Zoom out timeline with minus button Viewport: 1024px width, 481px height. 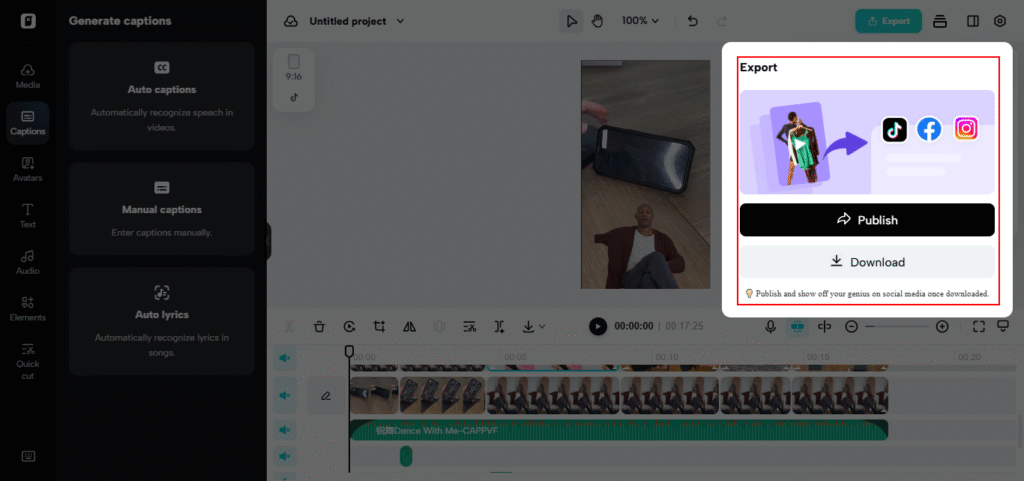(x=851, y=326)
